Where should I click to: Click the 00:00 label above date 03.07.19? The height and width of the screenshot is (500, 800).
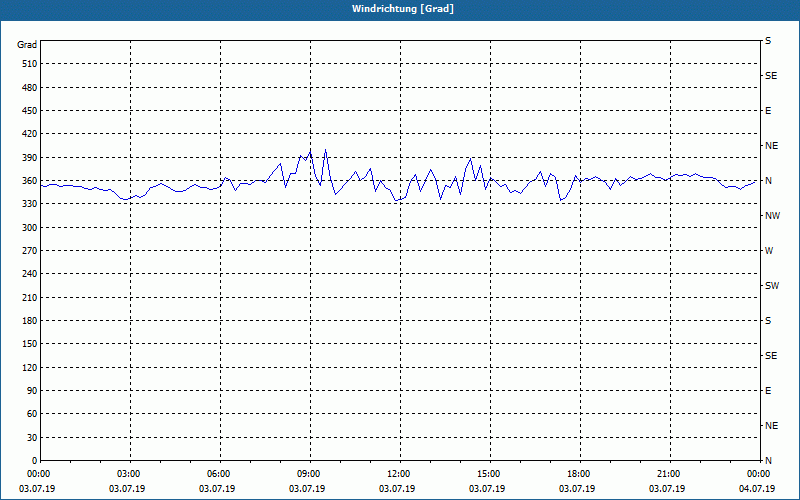click(39, 474)
